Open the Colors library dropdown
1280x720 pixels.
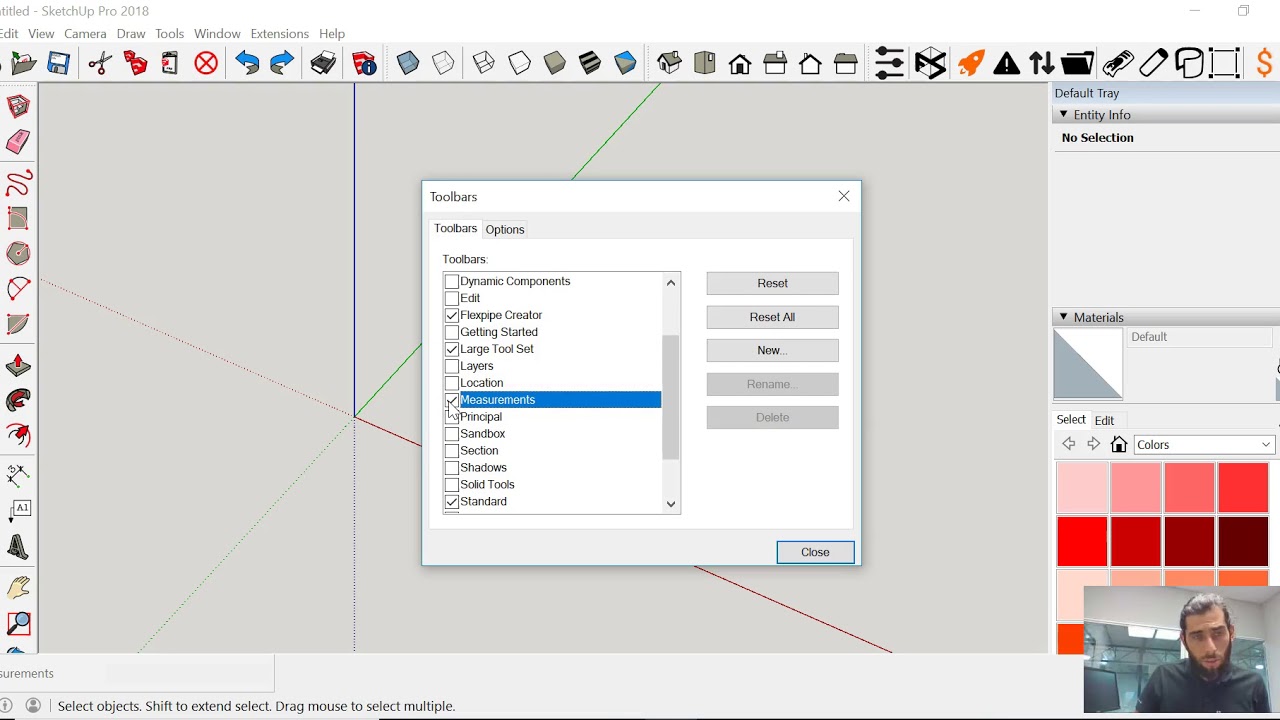tap(1203, 445)
